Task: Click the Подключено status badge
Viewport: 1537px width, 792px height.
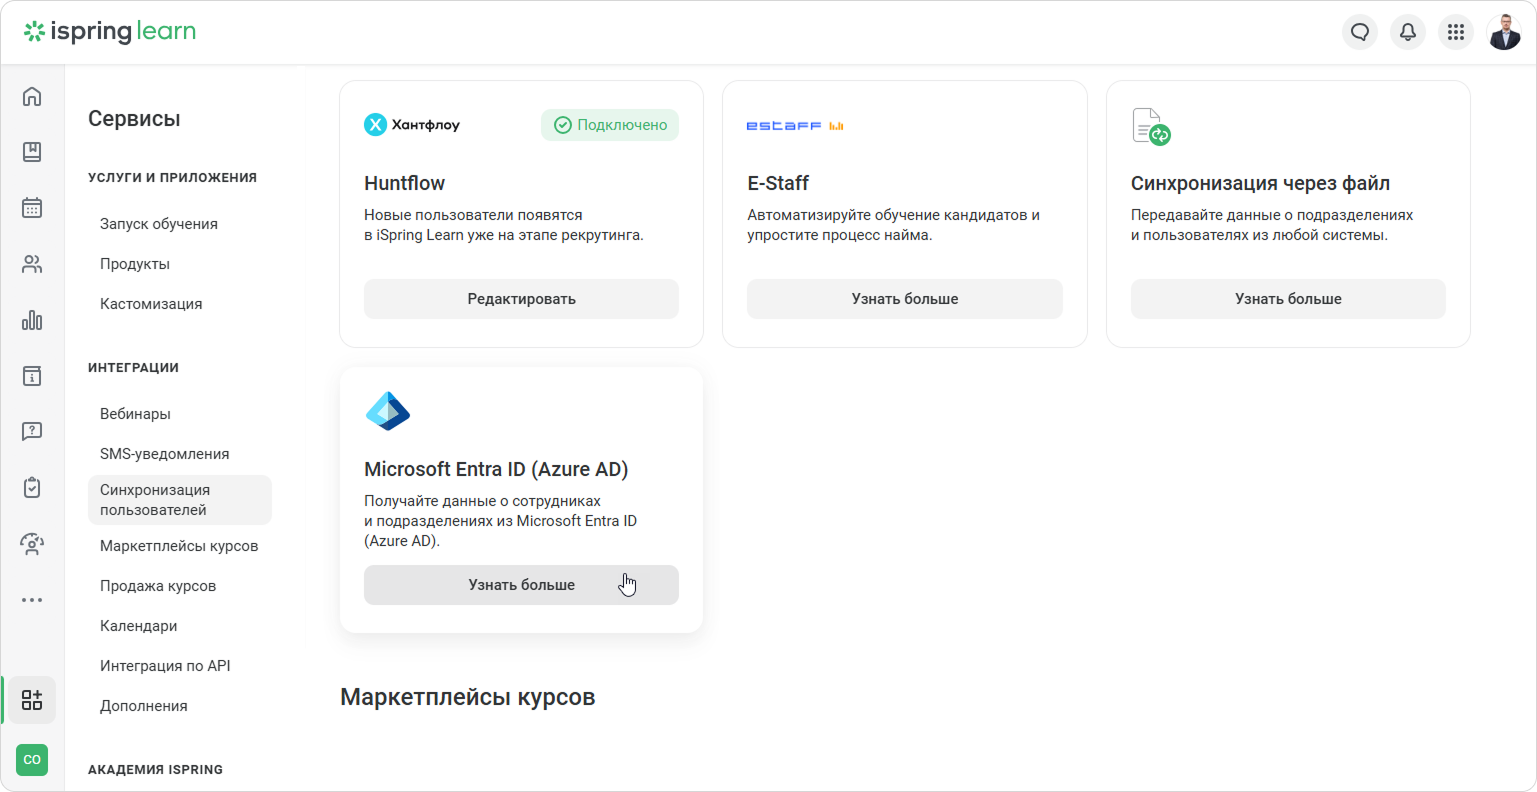Action: click(610, 125)
